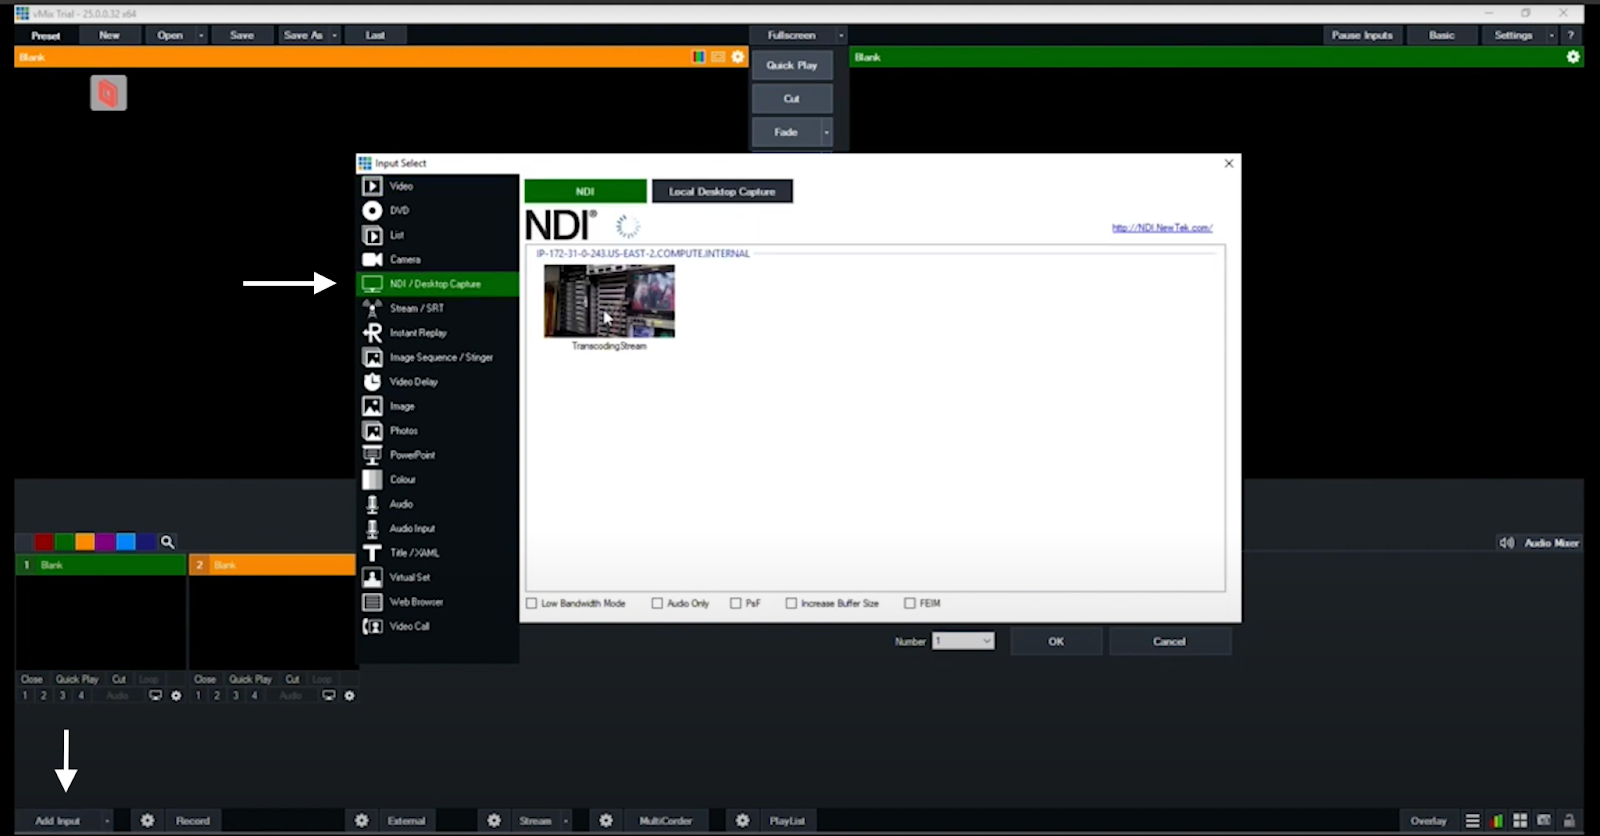Select the Video input type
This screenshot has height=836, width=1600.
point(437,186)
